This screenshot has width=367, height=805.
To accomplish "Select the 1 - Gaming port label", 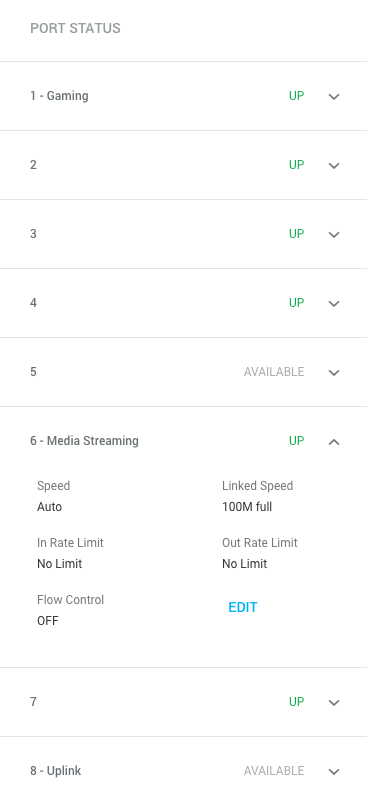I will point(59,96).
